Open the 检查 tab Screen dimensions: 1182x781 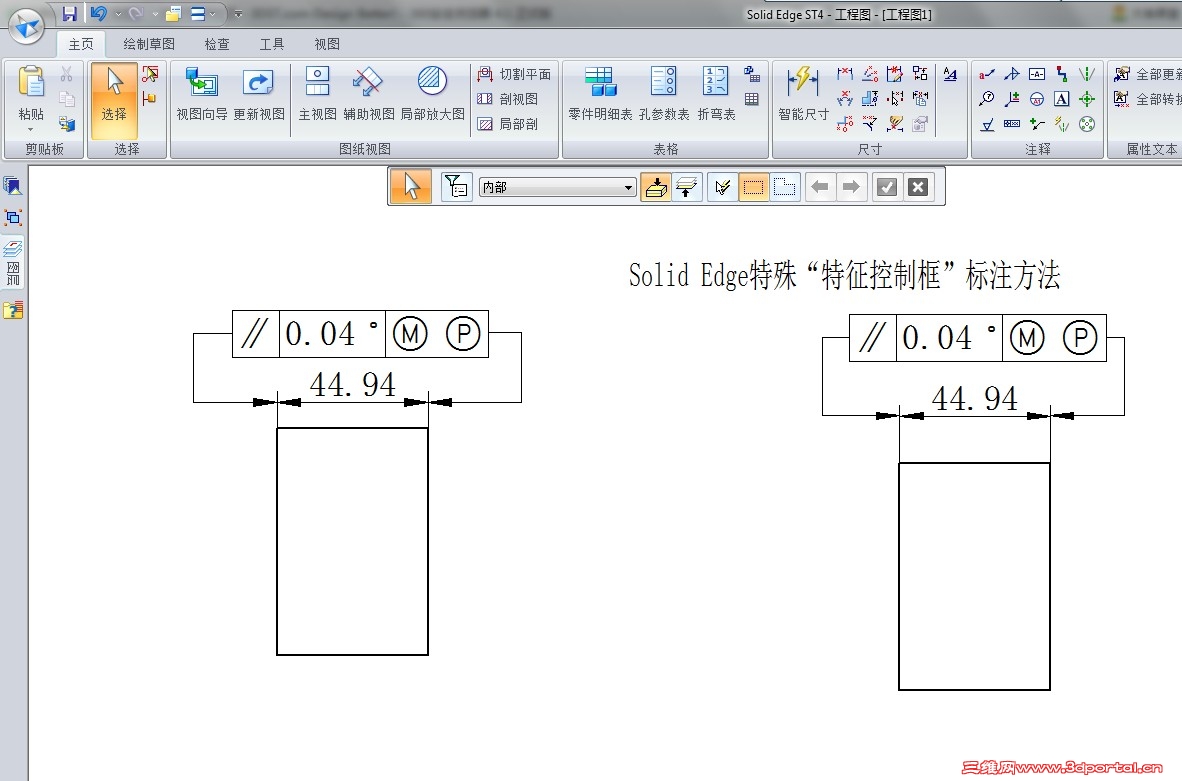click(217, 44)
